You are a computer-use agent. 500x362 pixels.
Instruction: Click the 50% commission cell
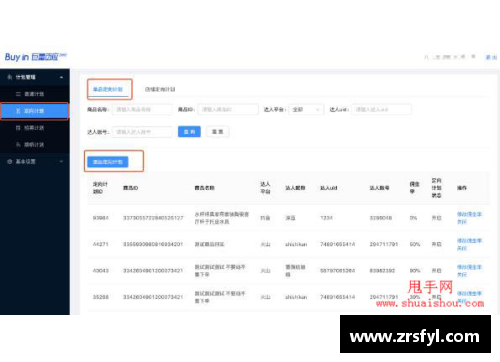point(415,244)
